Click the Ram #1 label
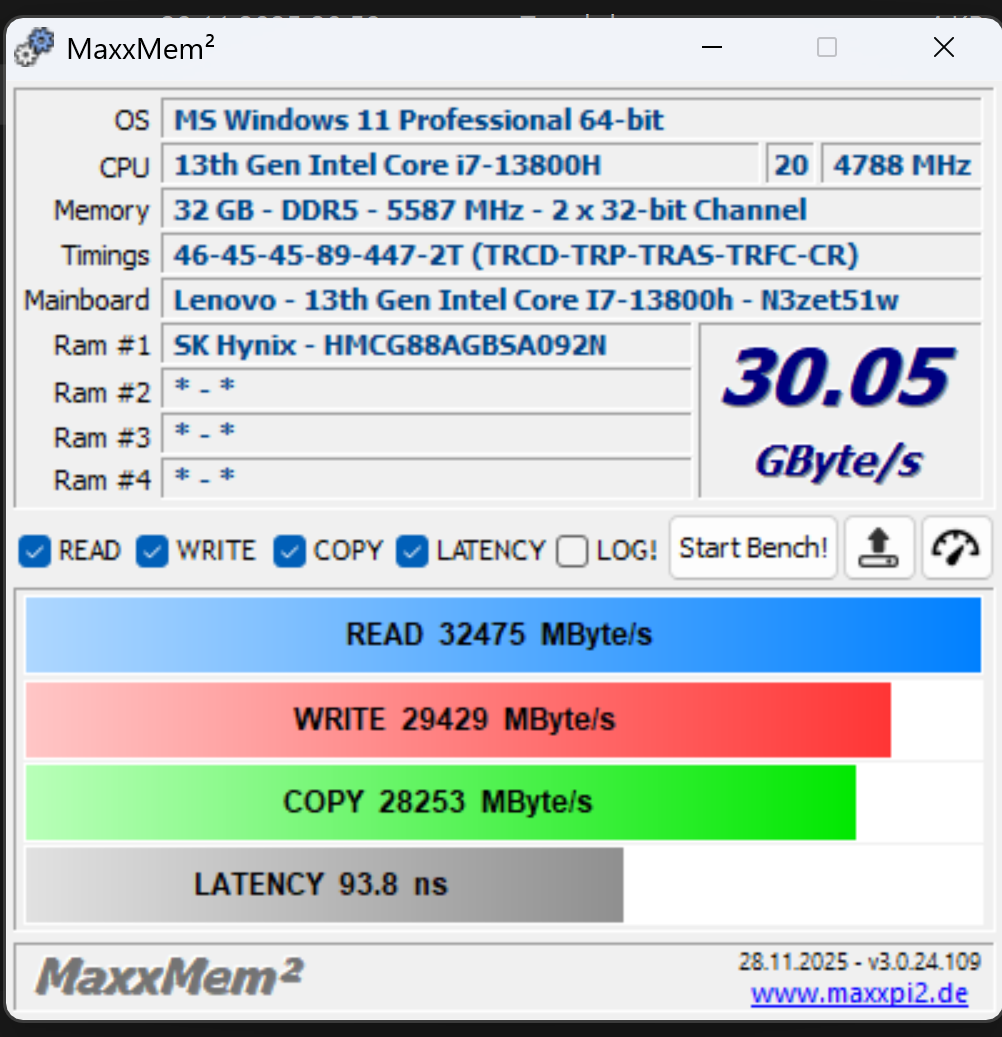The image size is (1002, 1037). 103,345
